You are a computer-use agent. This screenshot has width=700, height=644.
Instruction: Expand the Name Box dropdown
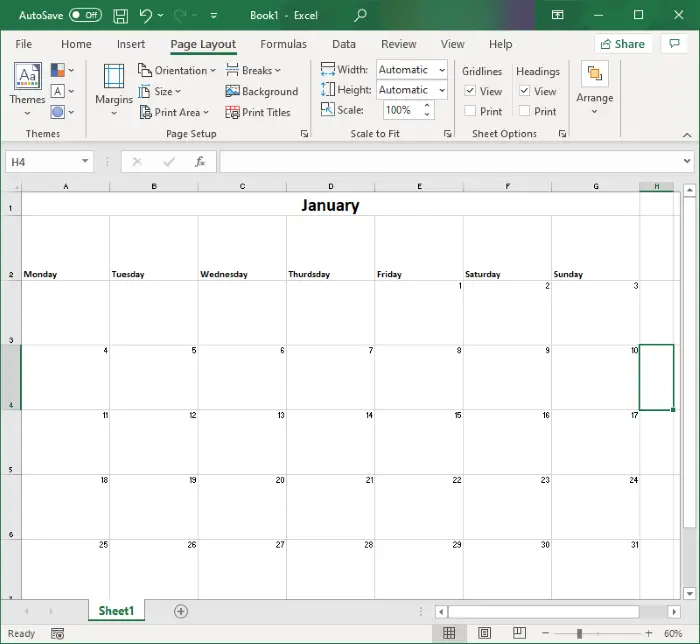click(85, 161)
